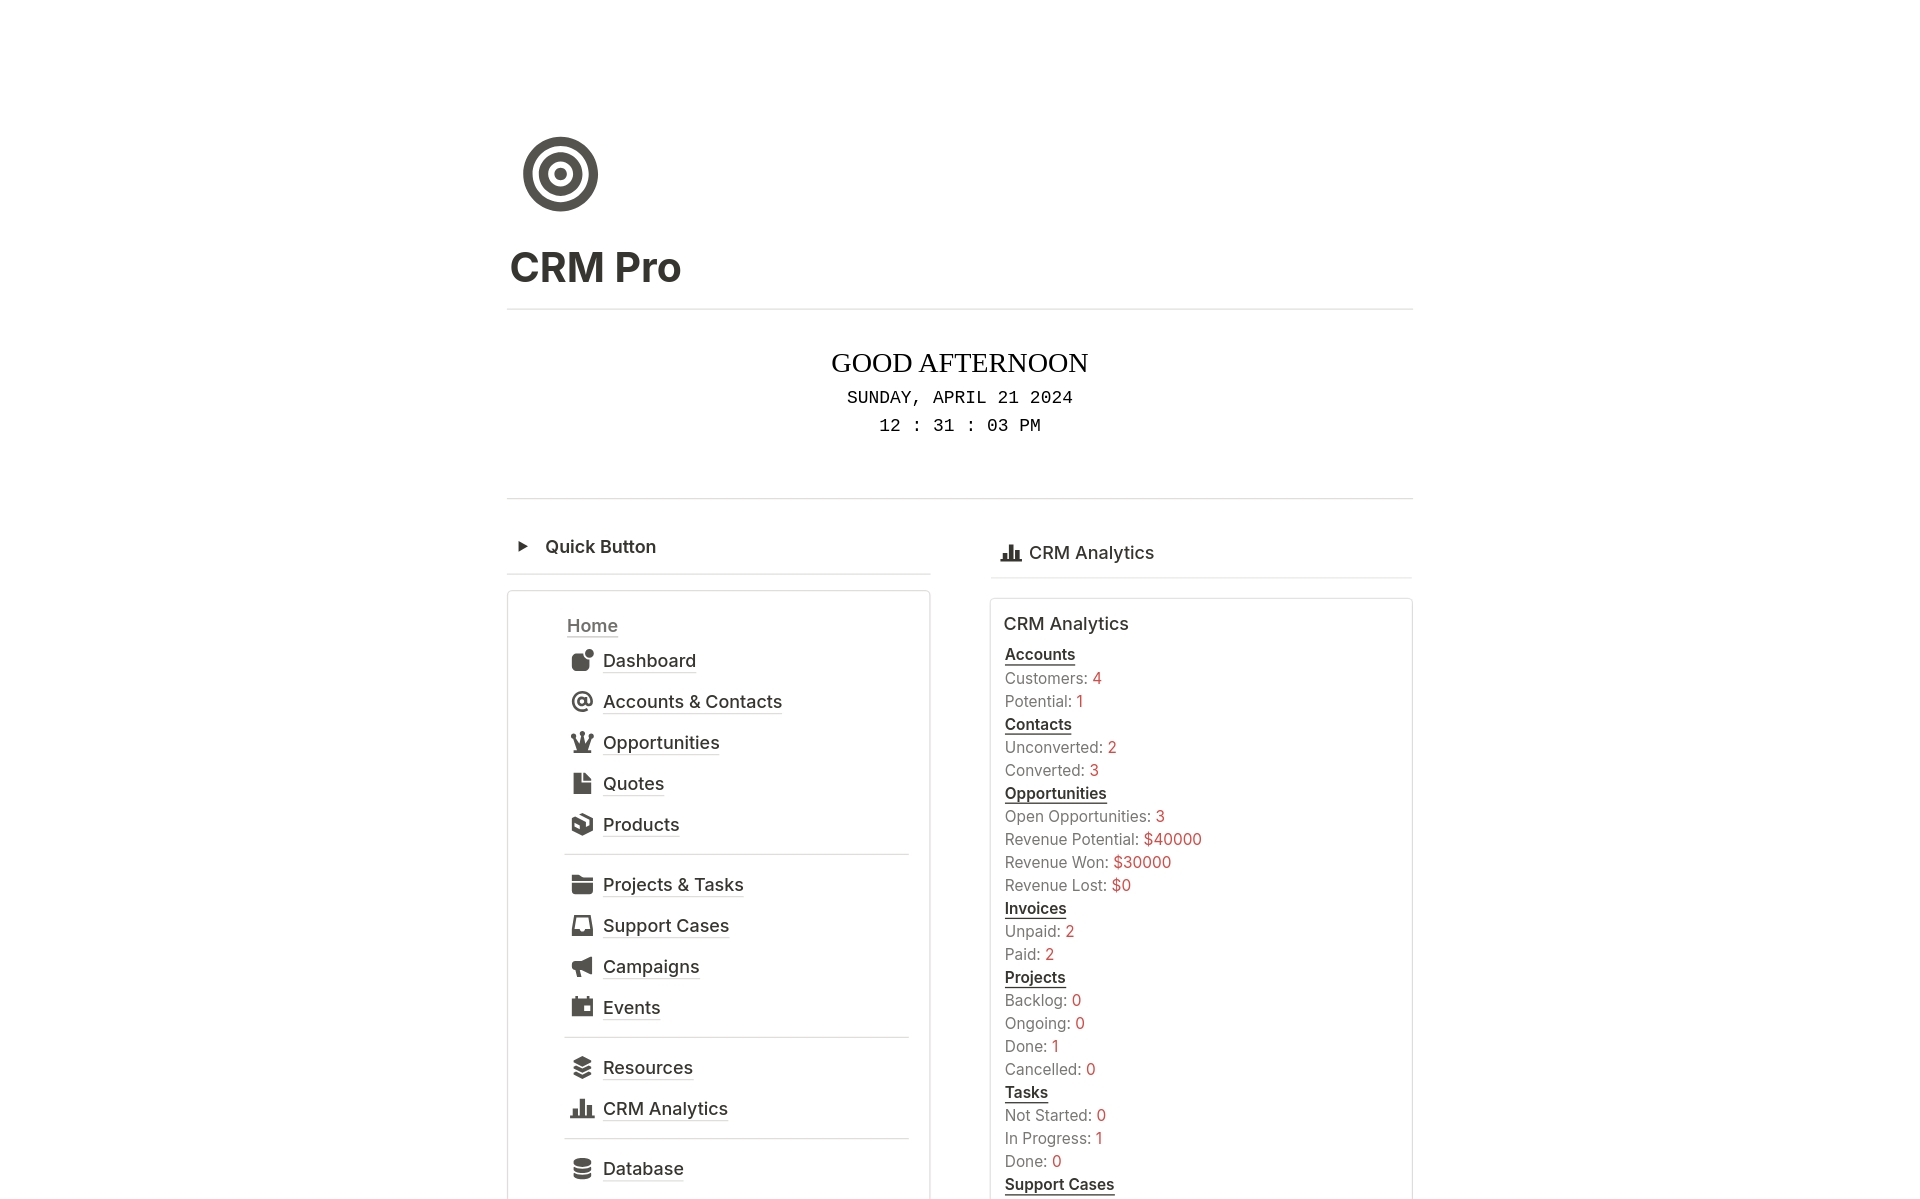Viewport: 1920px width, 1199px height.
Task: Expand Accounts section in CRM Analytics
Action: 1039,653
